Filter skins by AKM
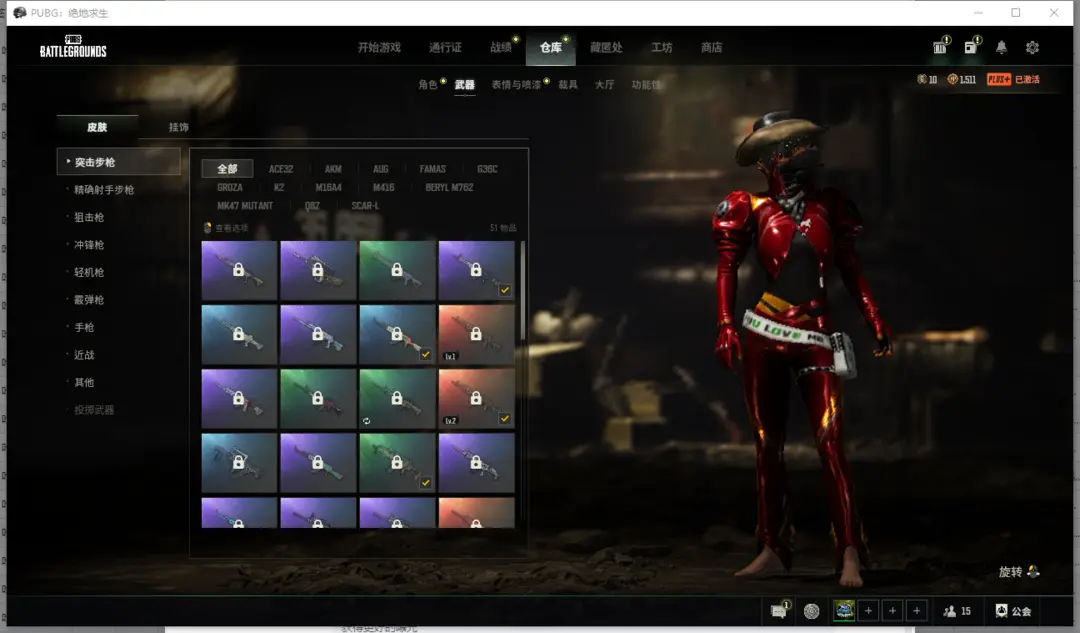Screen dimensions: 1080x633 333,169
